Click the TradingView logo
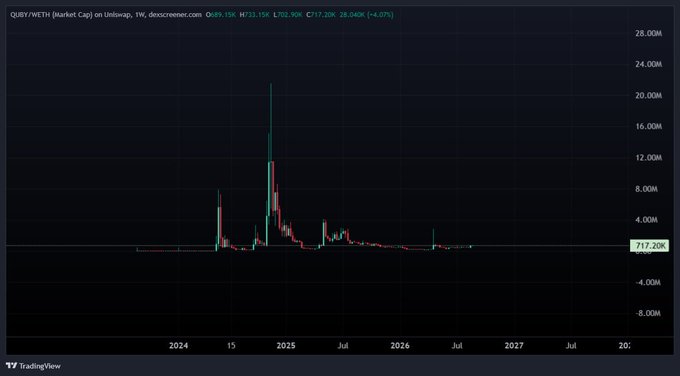The image size is (680, 376). pyautogui.click(x=33, y=366)
